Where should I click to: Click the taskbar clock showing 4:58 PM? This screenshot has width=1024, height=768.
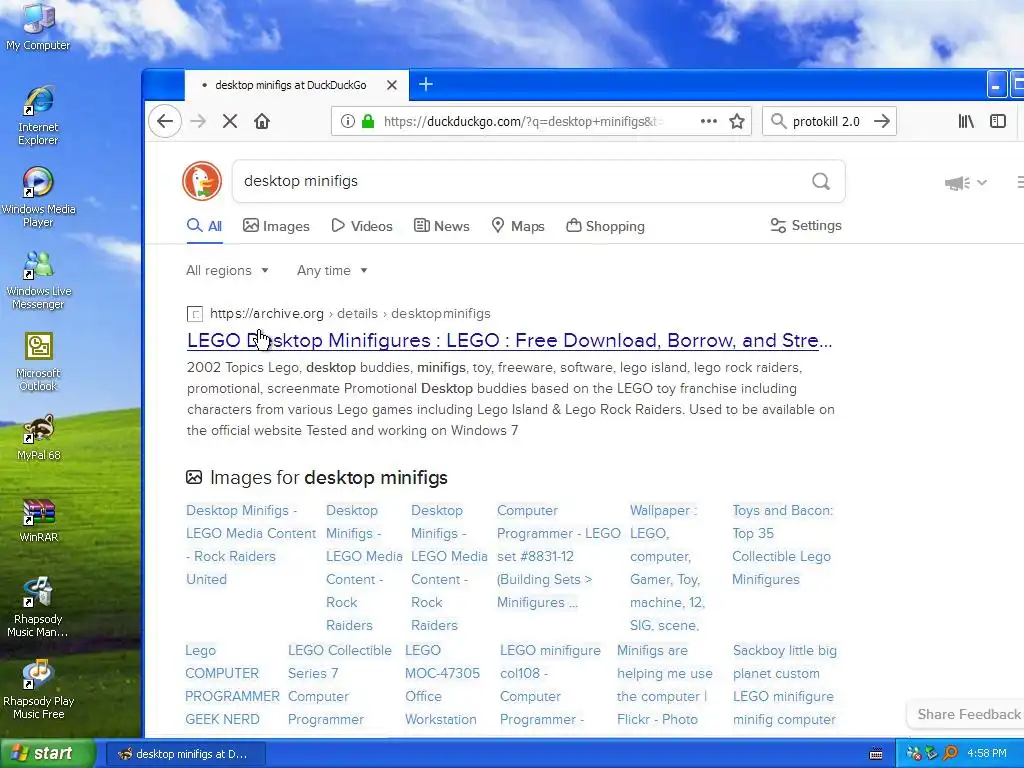pyautogui.click(x=987, y=754)
